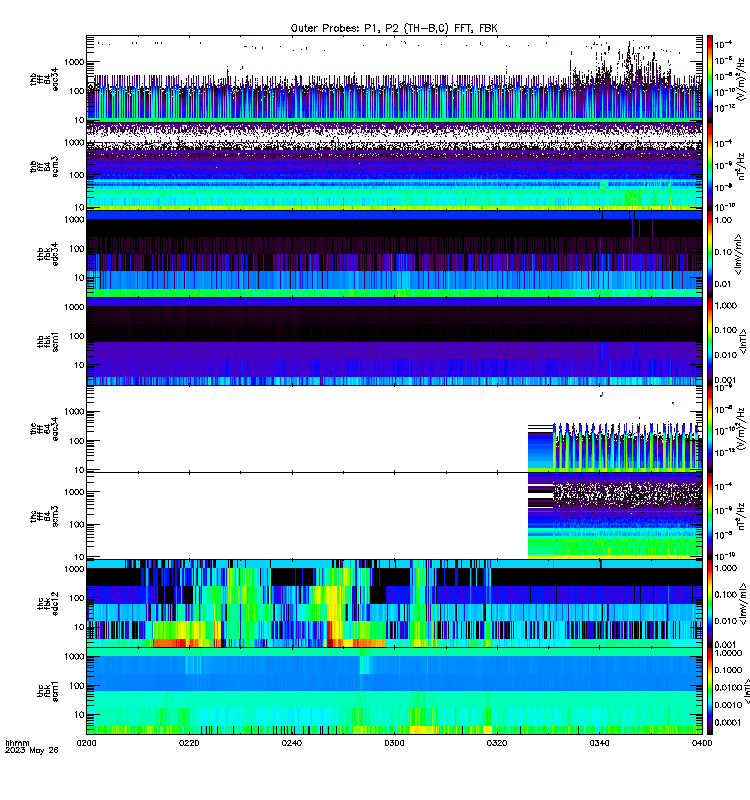Click the plot title 'Outer Probes: P1, P2 (TH-B,C) FFT, FBK'

pos(394,29)
